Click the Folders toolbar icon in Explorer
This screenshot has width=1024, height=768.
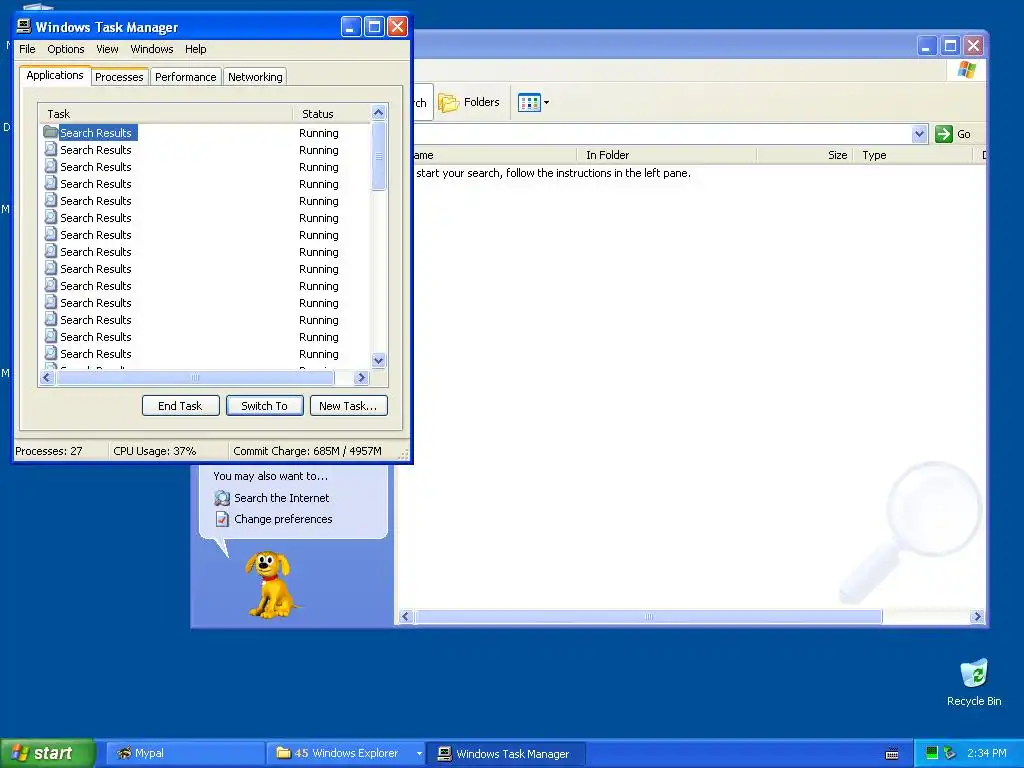click(448, 103)
